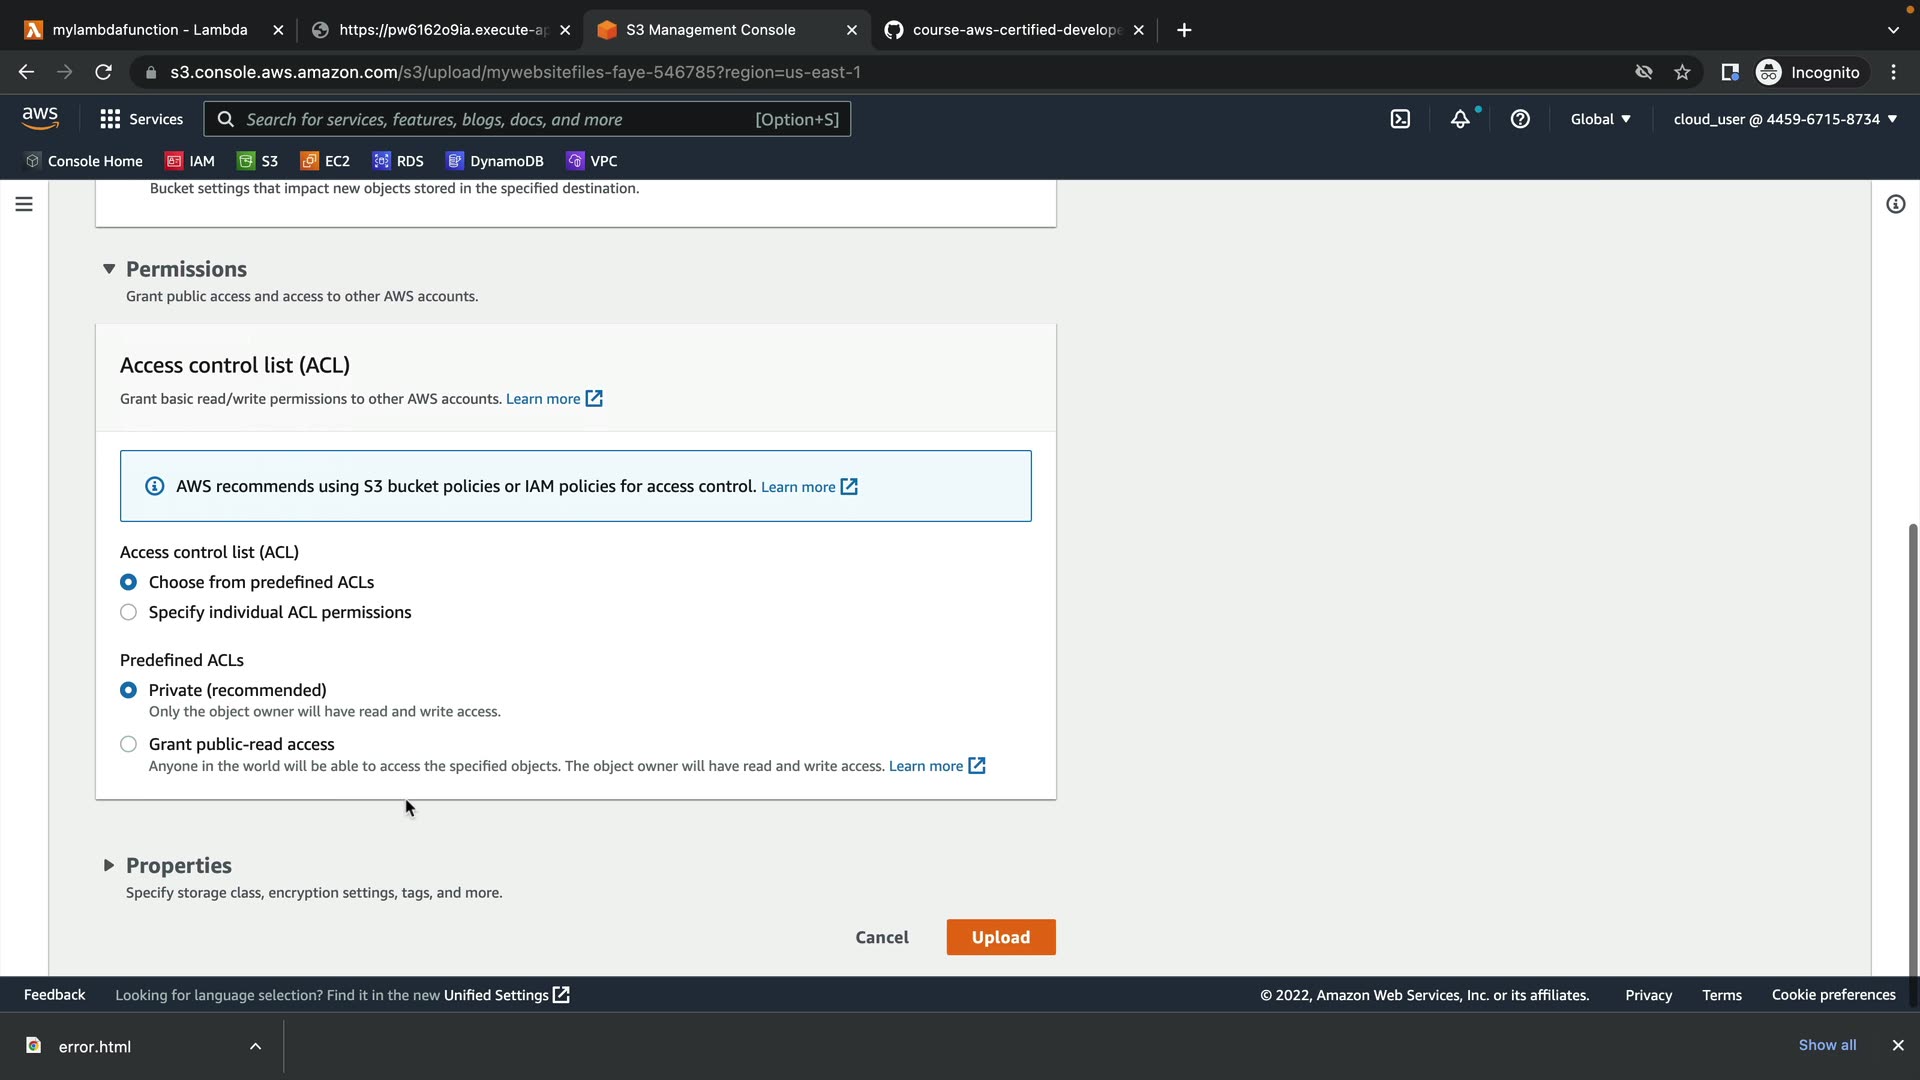This screenshot has width=1920, height=1080.
Task: Switch to course-aws-certified-developer GitHub tab
Action: click(x=1015, y=30)
